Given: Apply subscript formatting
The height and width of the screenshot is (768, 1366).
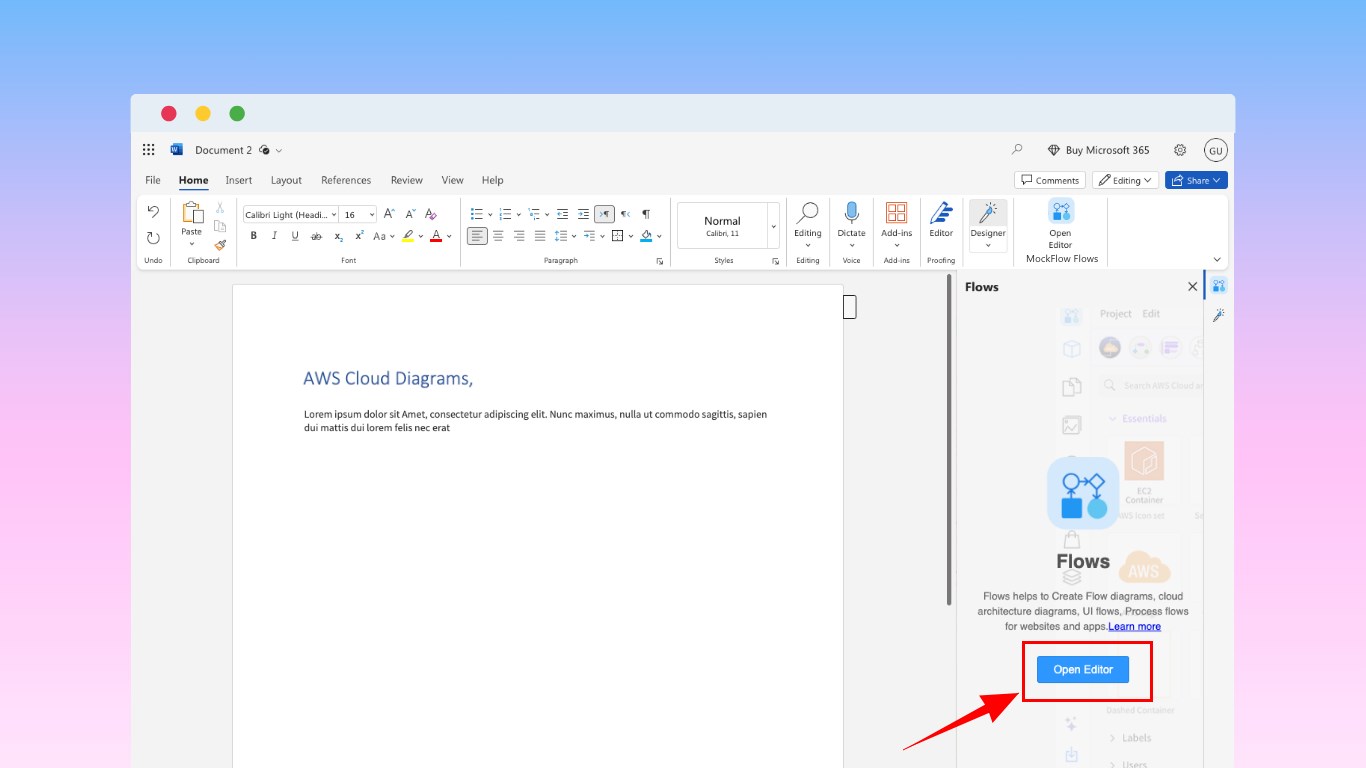Looking at the screenshot, I should point(338,236).
